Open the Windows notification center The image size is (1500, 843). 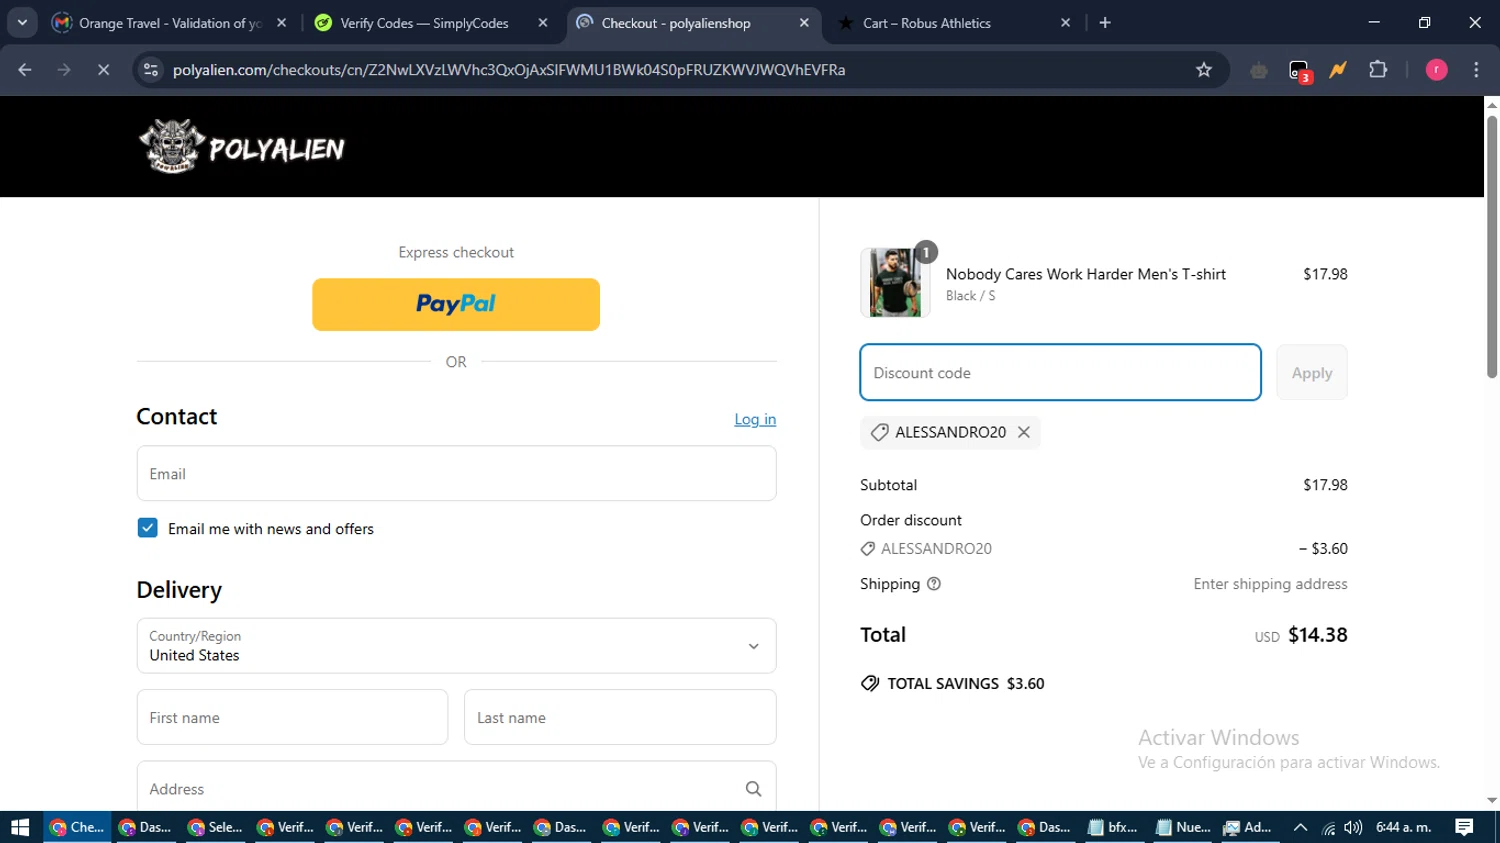tap(1465, 827)
